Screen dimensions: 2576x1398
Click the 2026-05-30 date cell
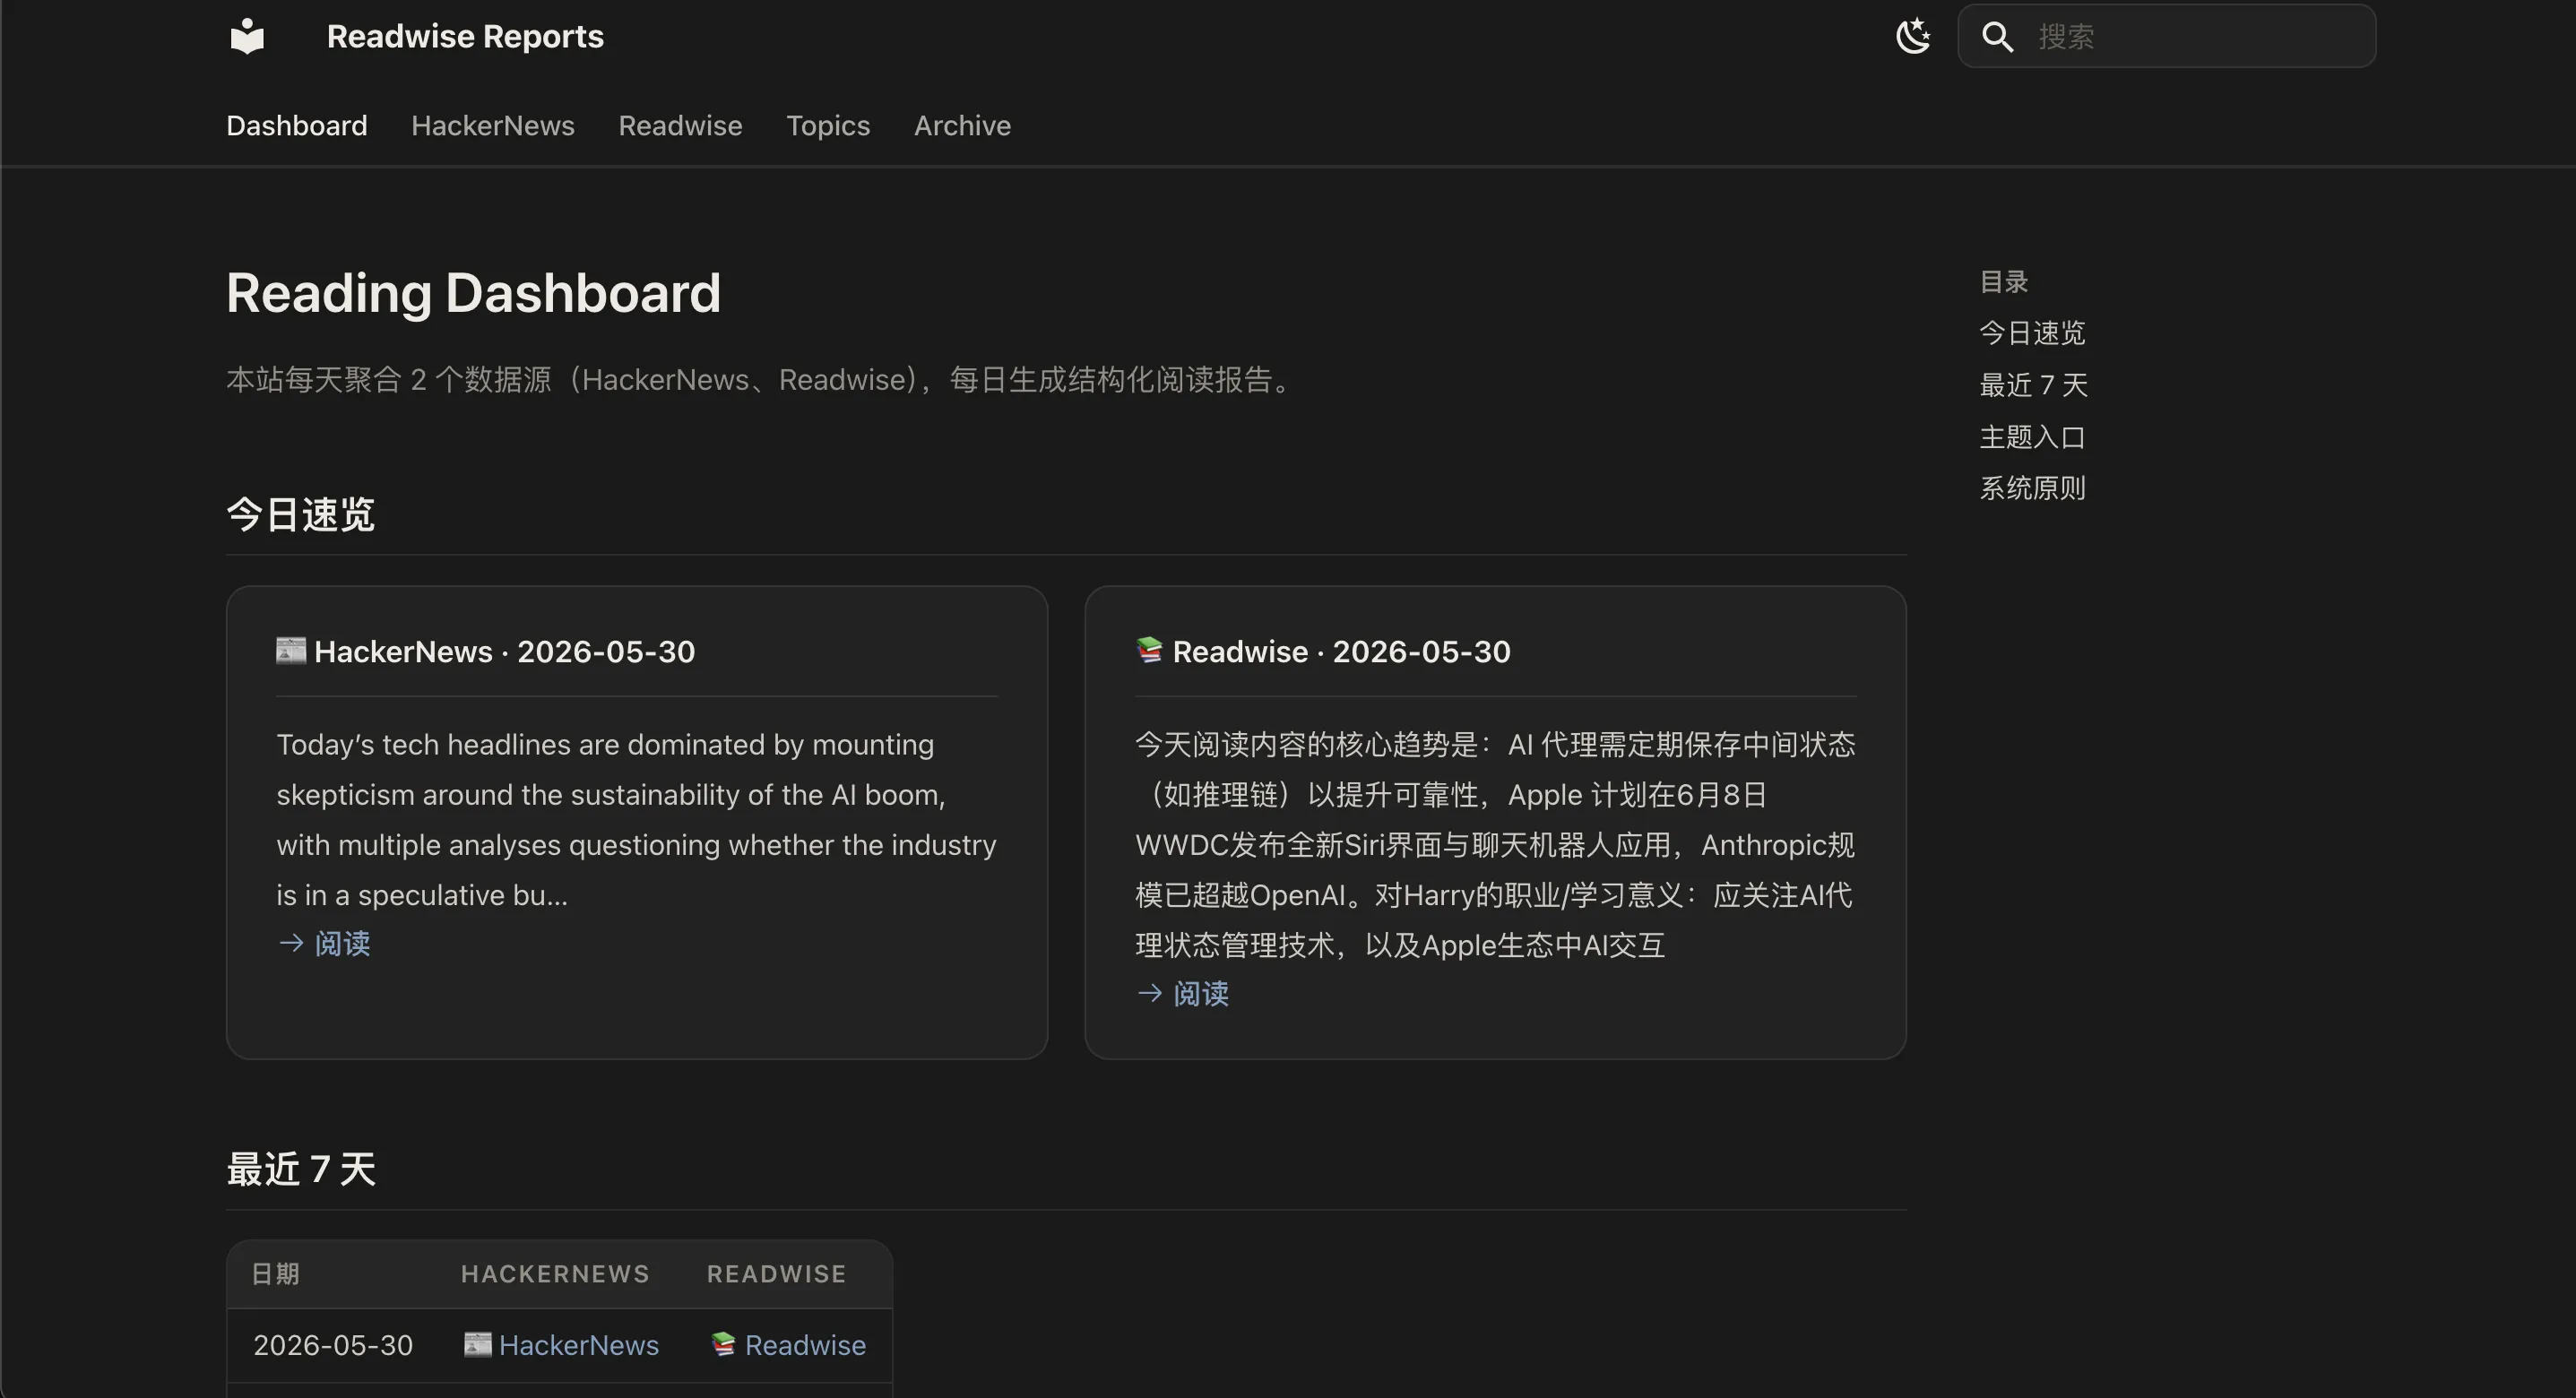click(x=333, y=1345)
